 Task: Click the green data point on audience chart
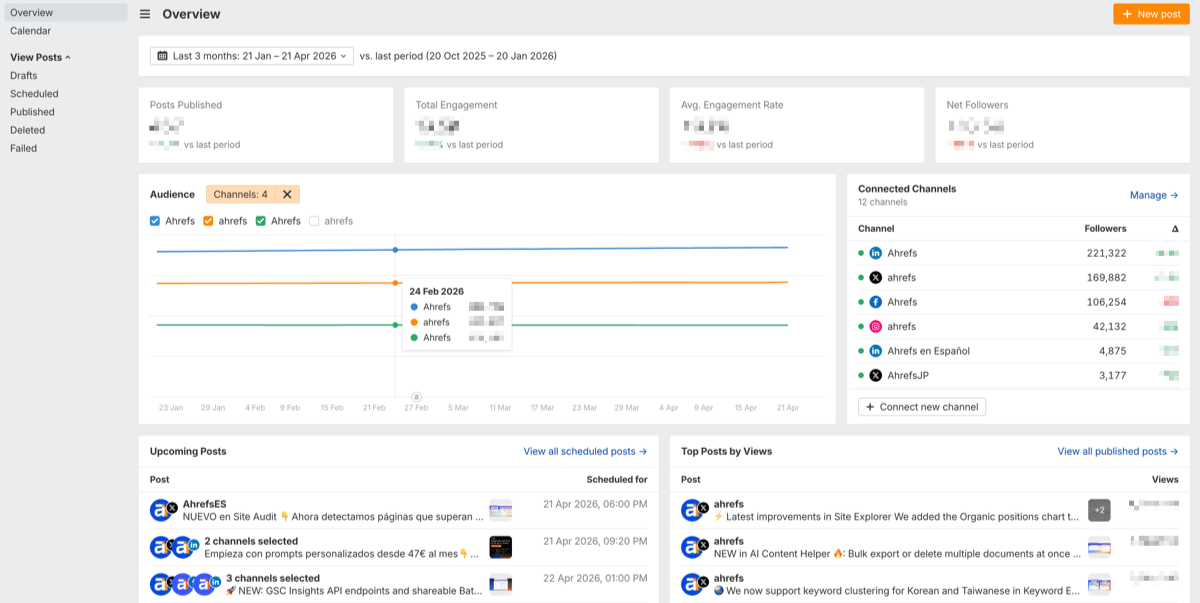[395, 324]
